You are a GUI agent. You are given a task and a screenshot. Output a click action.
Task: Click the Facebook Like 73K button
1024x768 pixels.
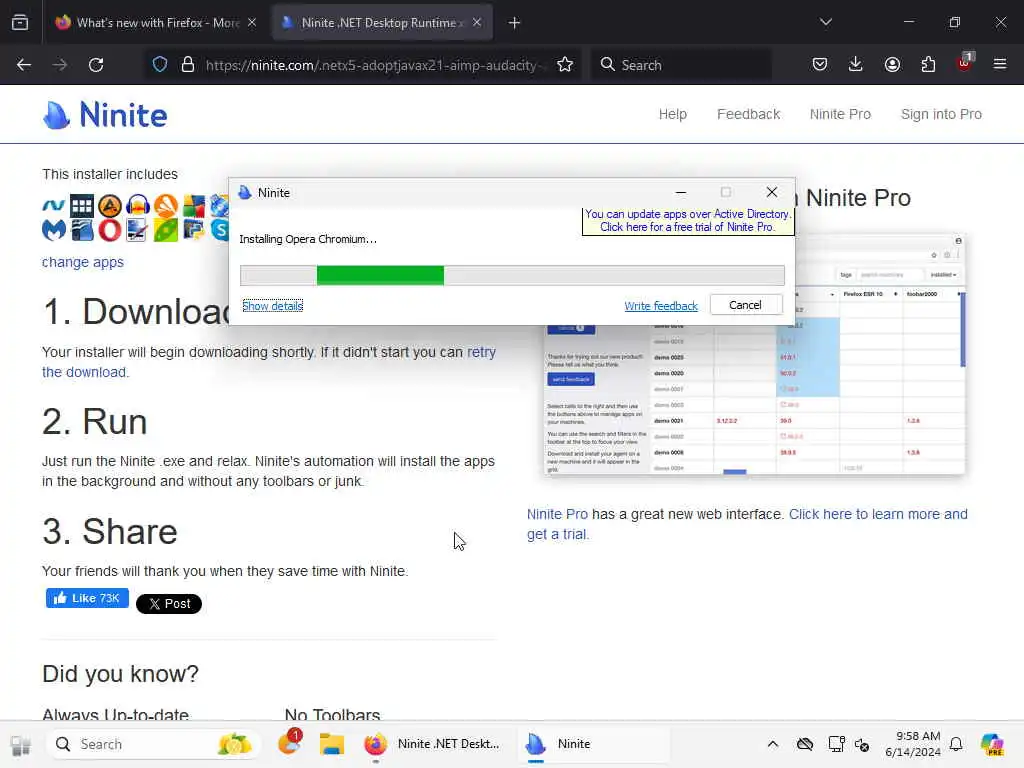point(87,598)
